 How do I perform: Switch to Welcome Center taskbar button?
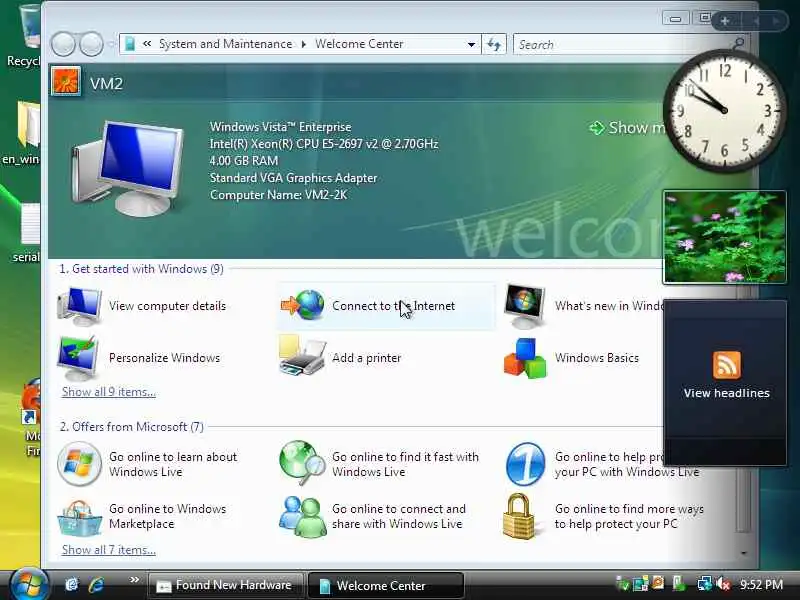pos(386,585)
